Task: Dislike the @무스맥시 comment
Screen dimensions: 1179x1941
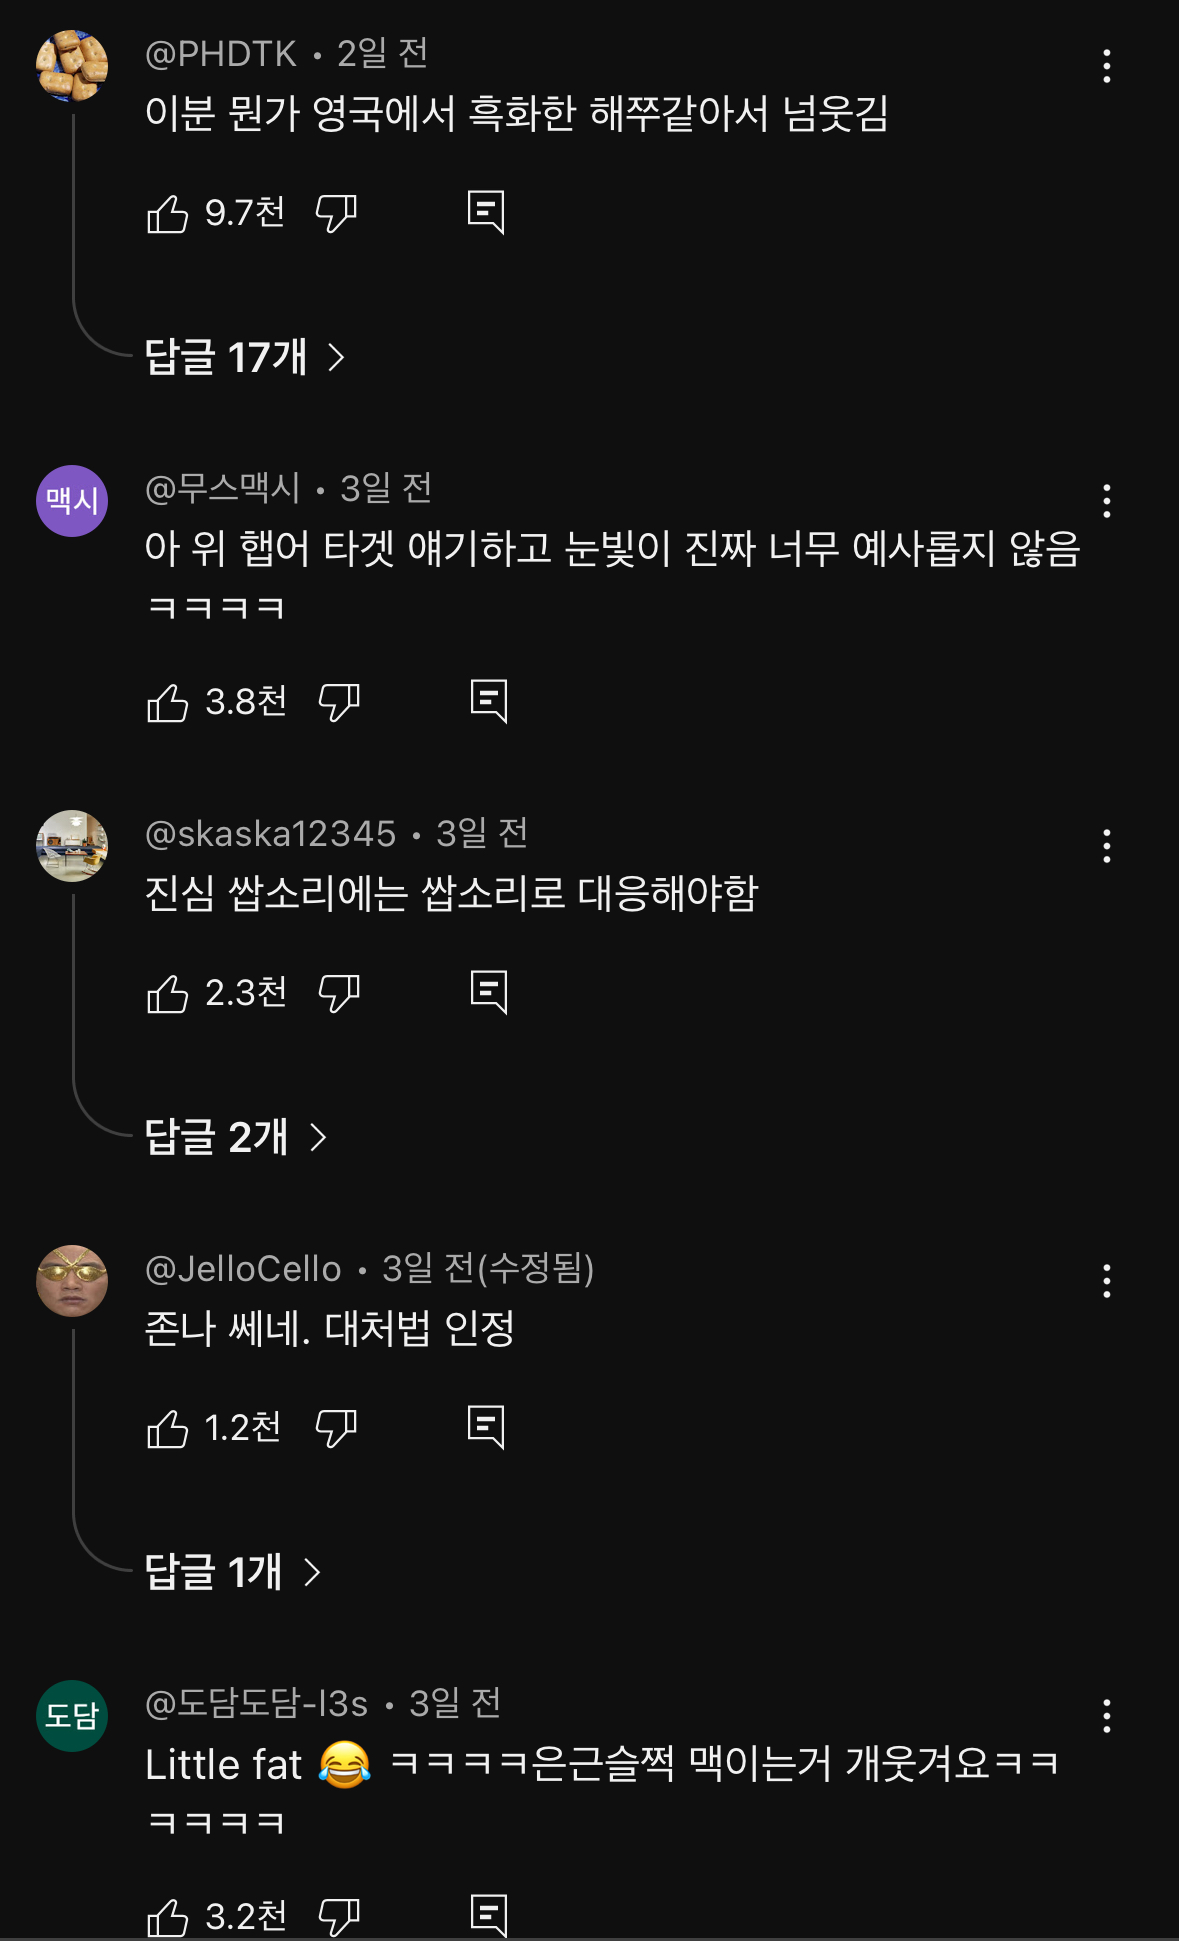Action: tap(339, 702)
